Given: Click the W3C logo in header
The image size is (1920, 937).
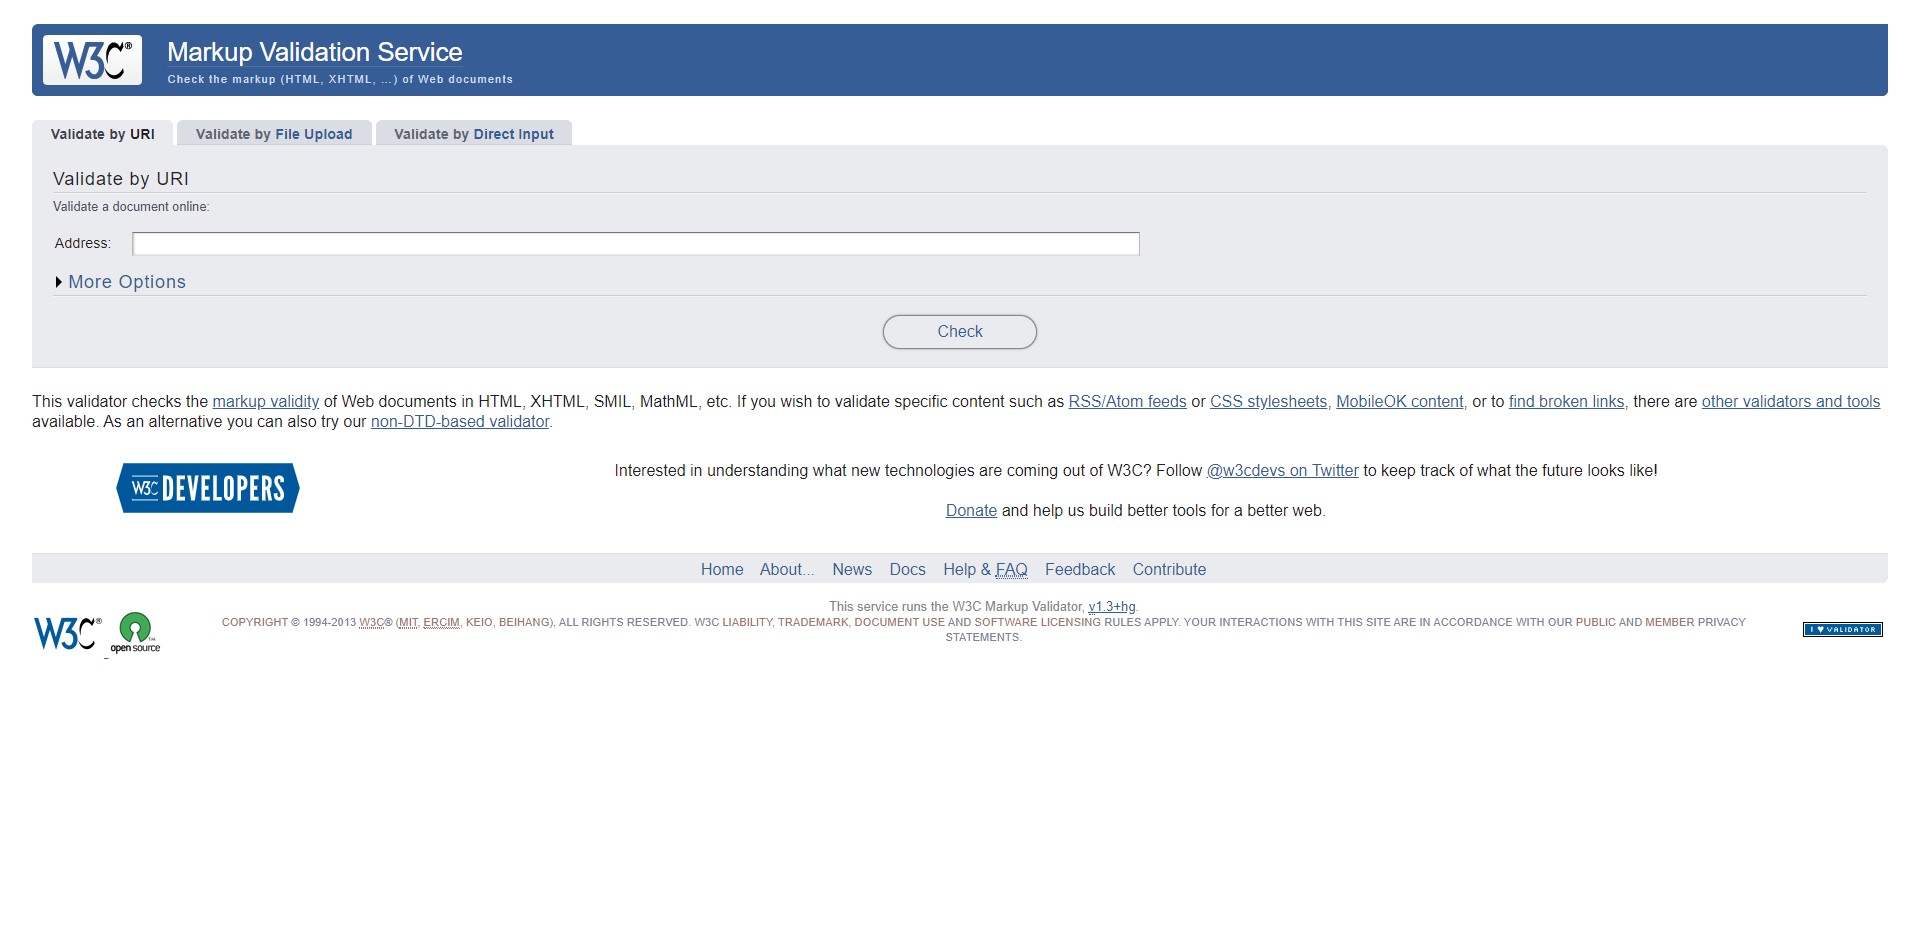Looking at the screenshot, I should [x=92, y=60].
